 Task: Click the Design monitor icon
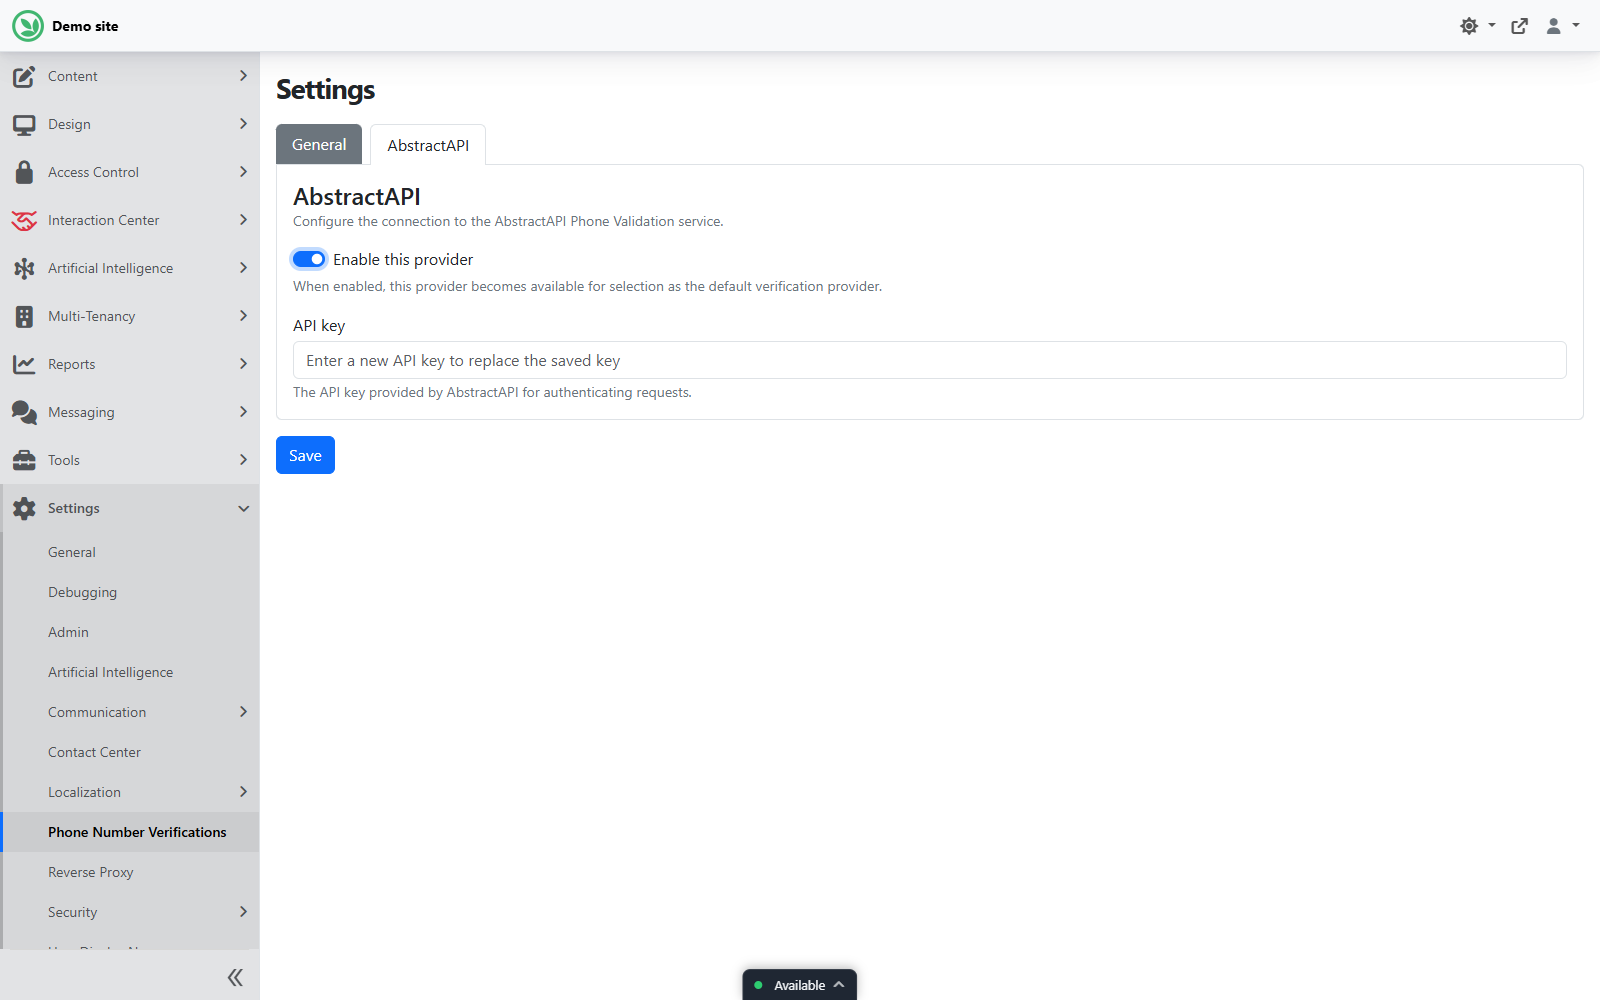click(24, 124)
